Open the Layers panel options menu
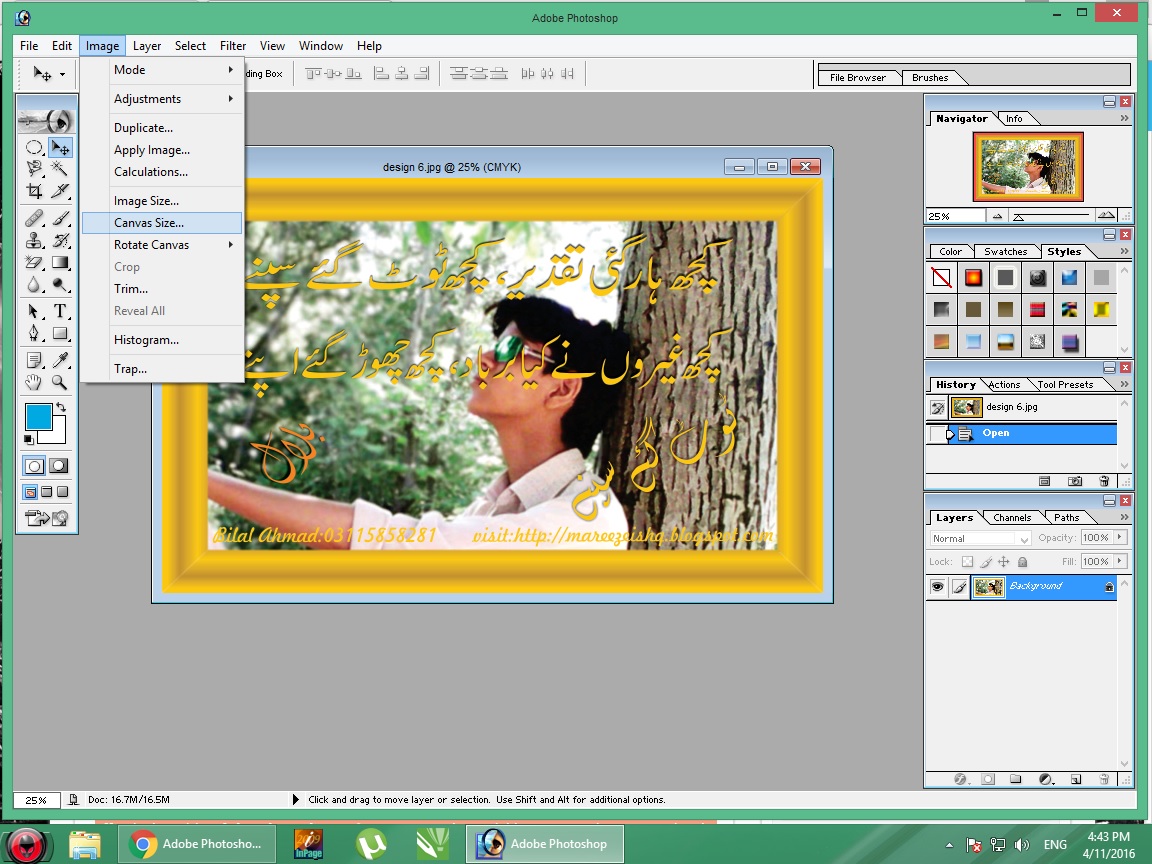This screenshot has height=864, width=1152. [x=1124, y=517]
